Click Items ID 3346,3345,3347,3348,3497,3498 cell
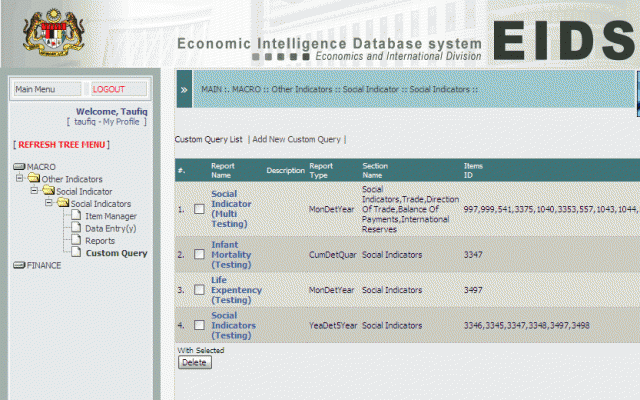The image size is (640, 400). click(x=527, y=325)
